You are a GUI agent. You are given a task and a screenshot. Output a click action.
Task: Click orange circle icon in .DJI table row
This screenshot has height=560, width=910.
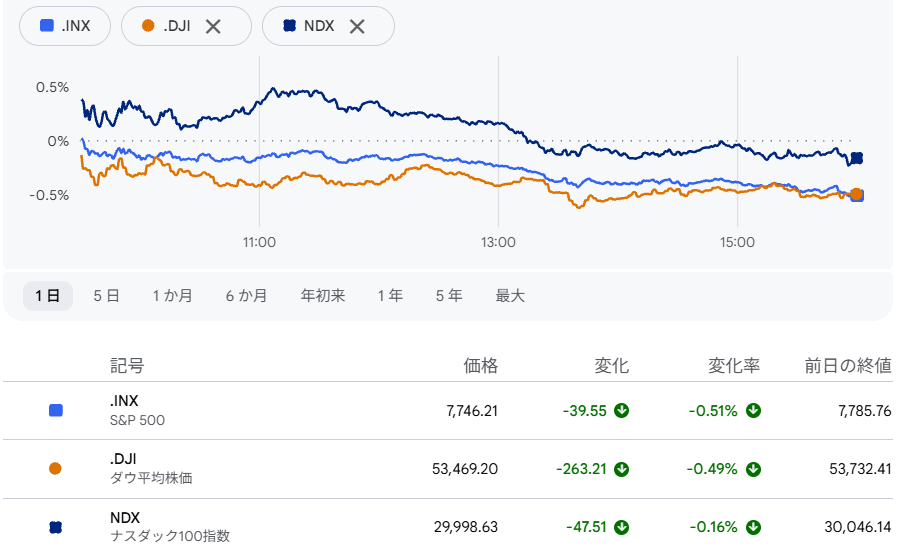(55, 468)
